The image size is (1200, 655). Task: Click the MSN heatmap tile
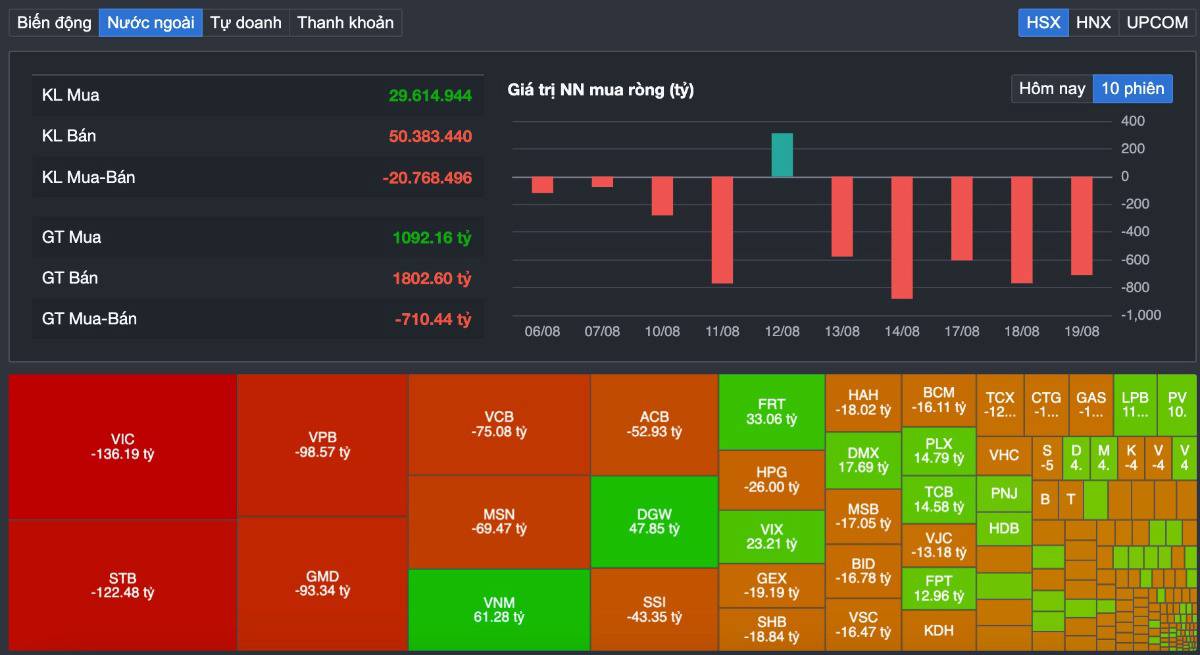pyautogui.click(x=499, y=521)
